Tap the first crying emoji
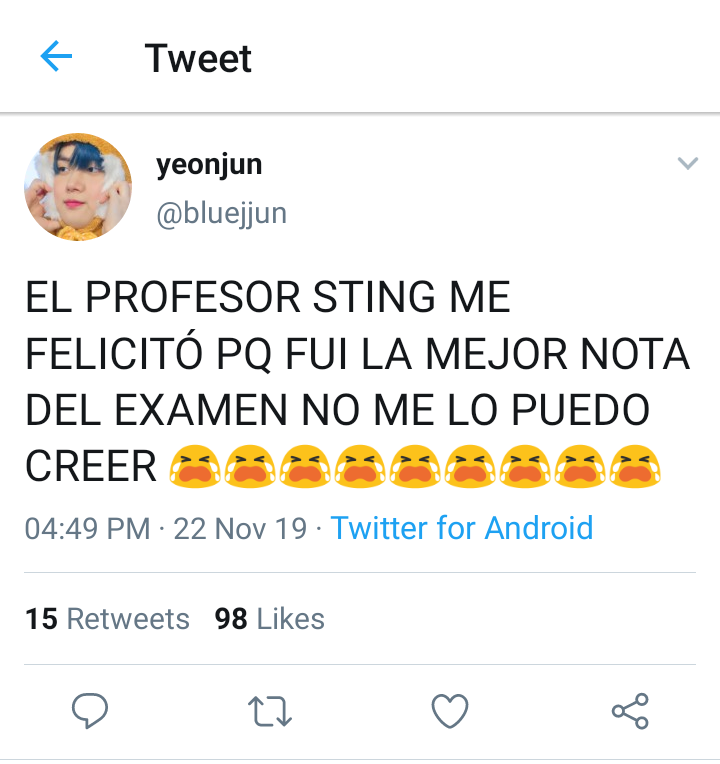This screenshot has width=720, height=764. 195,466
